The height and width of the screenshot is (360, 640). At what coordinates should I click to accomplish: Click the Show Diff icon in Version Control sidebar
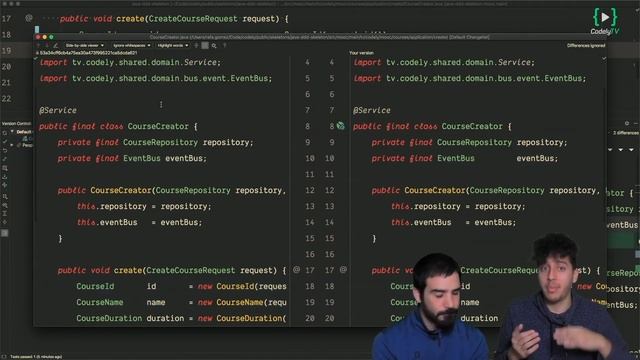[x=5, y=168]
